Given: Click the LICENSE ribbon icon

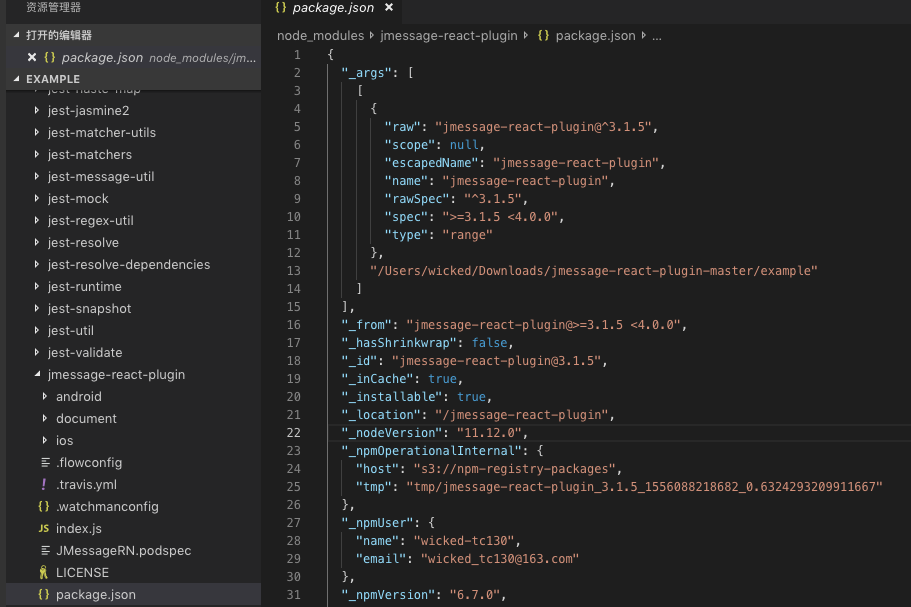Looking at the screenshot, I should click(x=44, y=573).
